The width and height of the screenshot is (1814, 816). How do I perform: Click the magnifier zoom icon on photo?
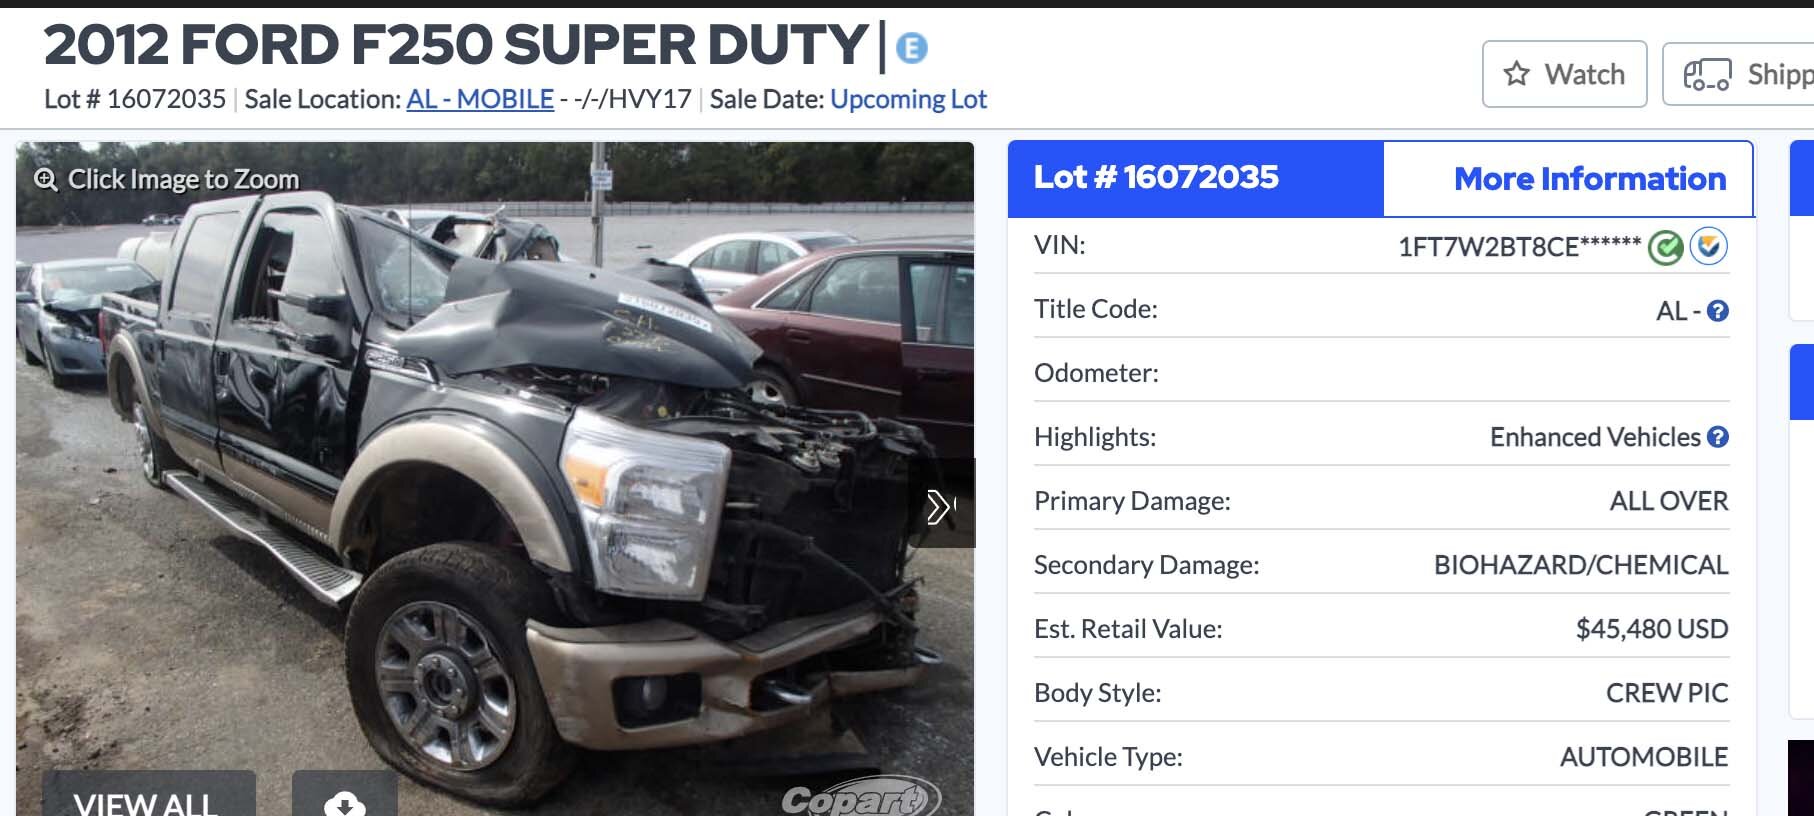pos(46,180)
